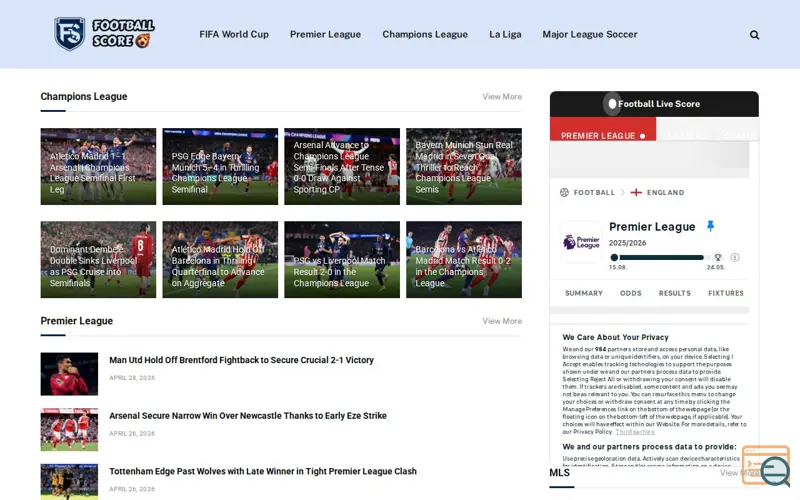Click the England flag icon in breadcrumb

point(636,192)
